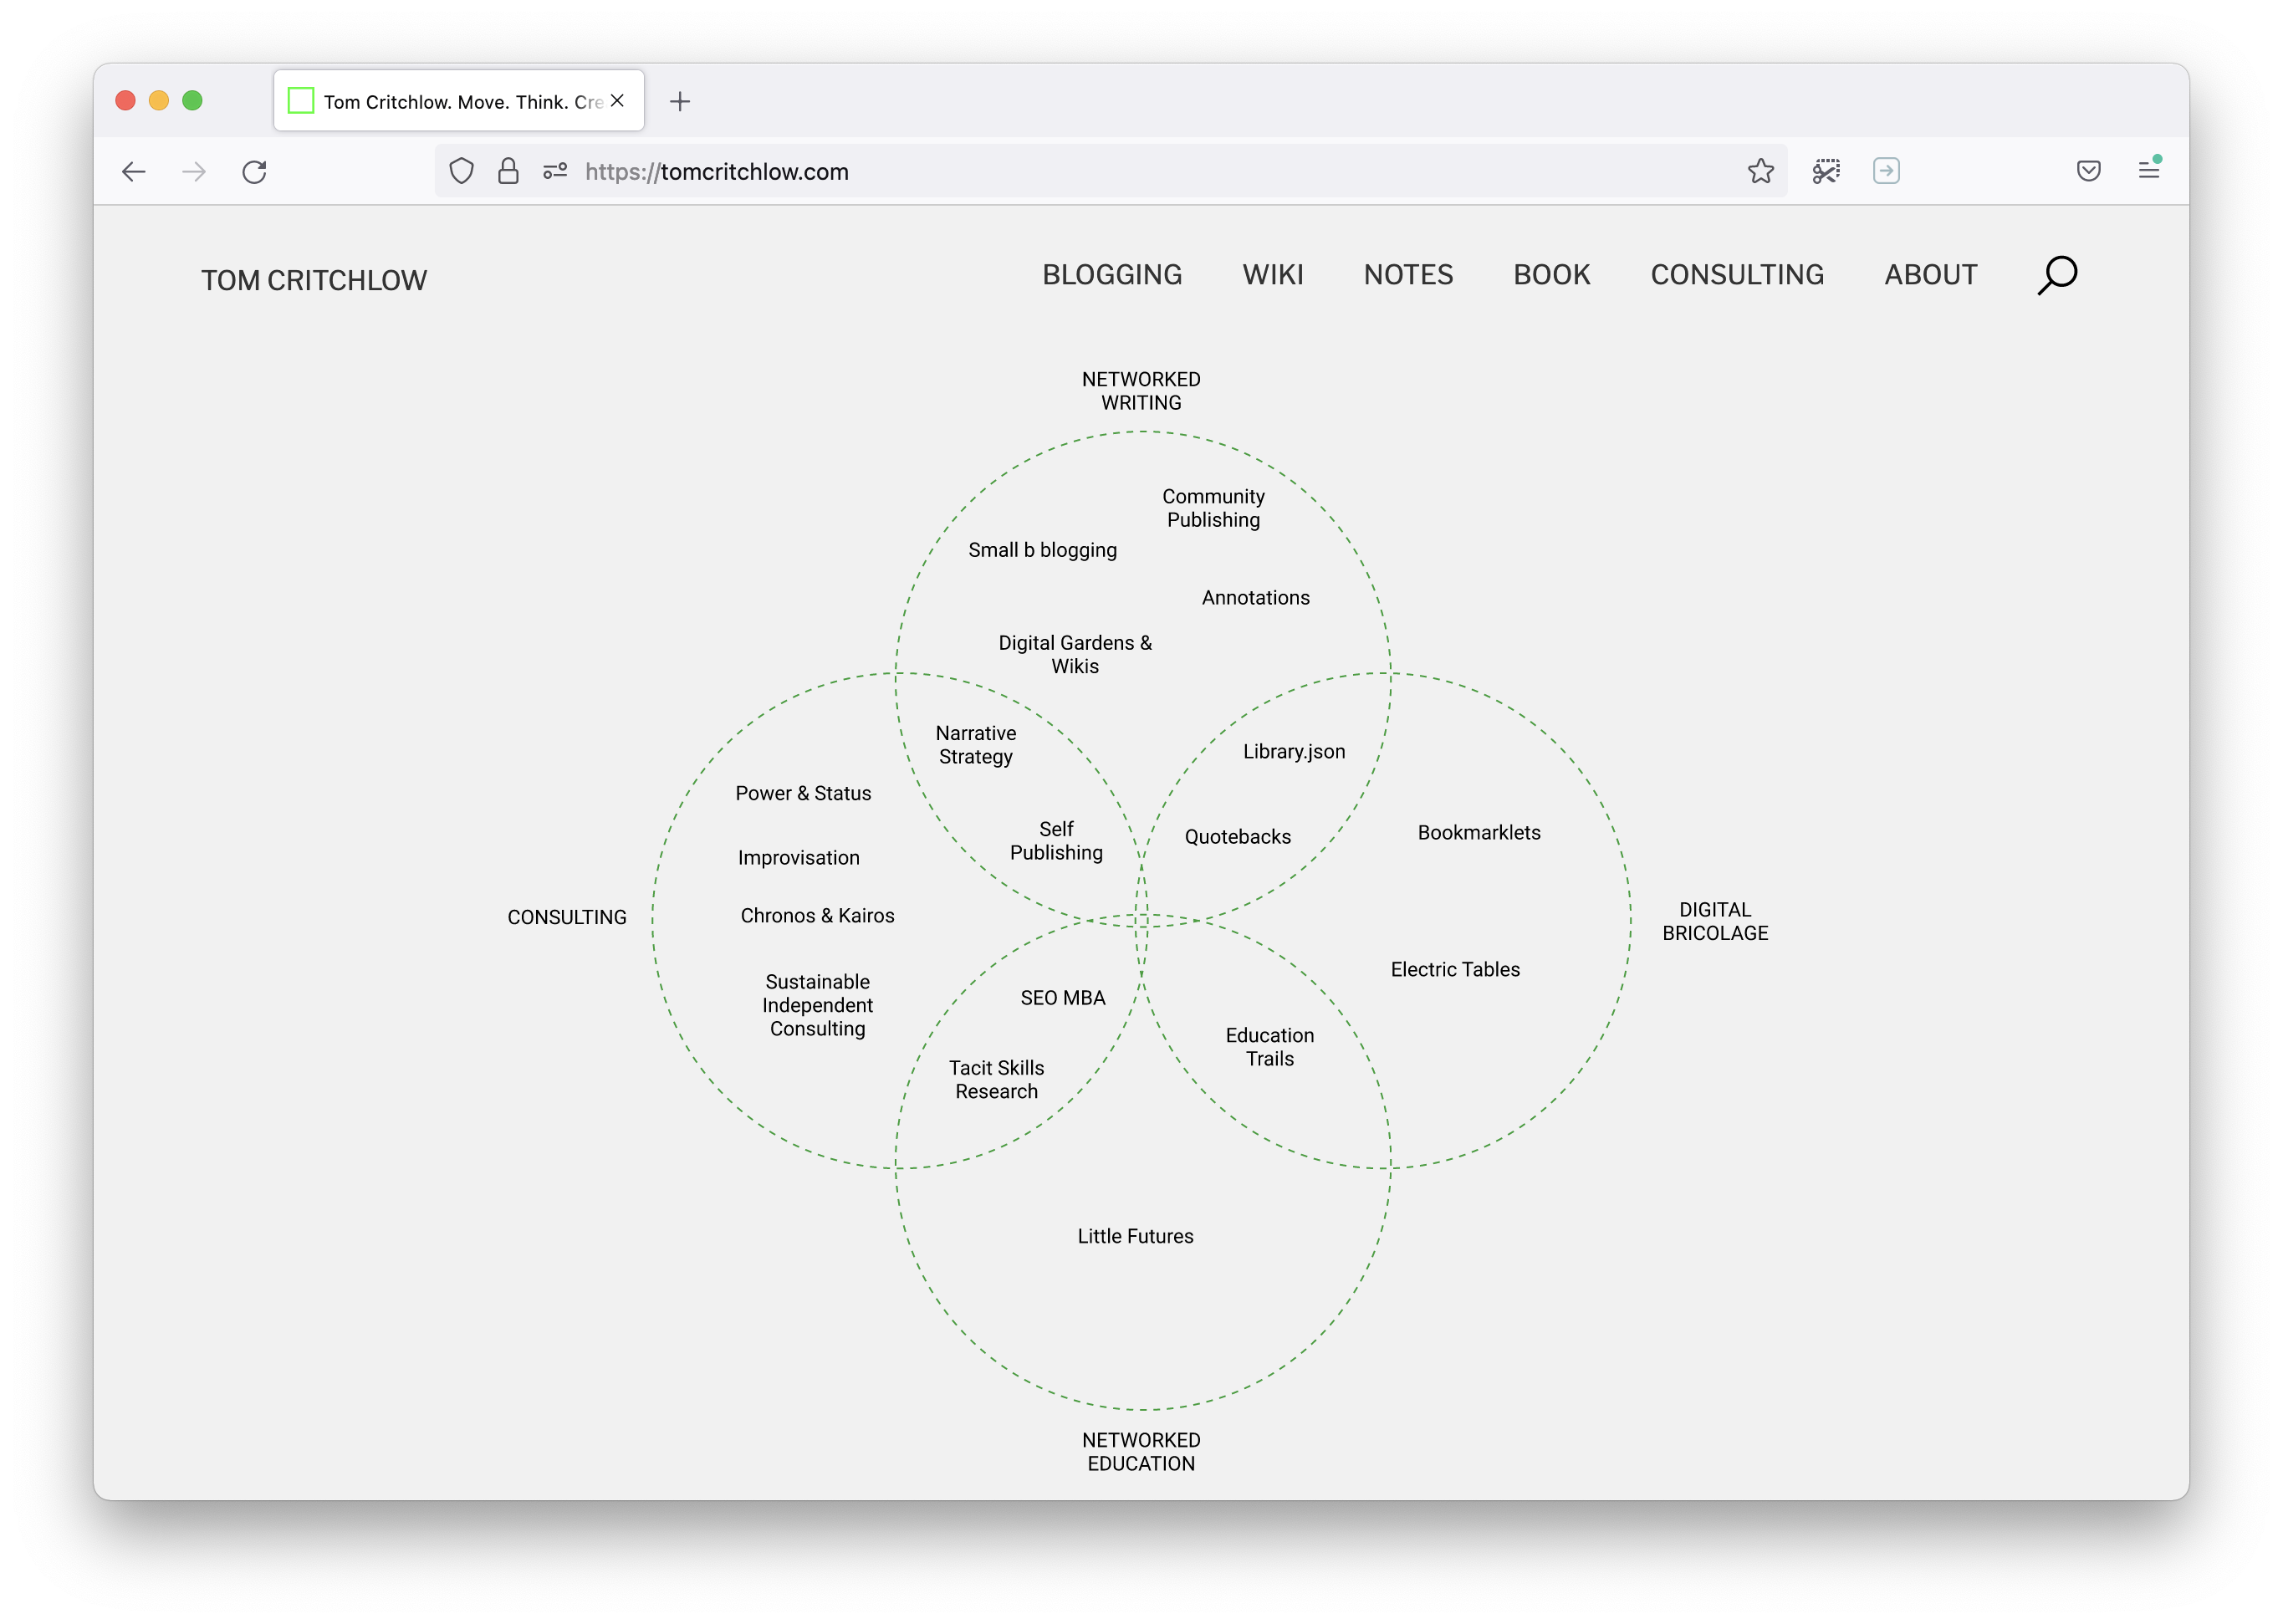This screenshot has width=2283, height=1624.
Task: Click the NETWORKED EDUCATION circle label
Action: click(x=1141, y=1452)
